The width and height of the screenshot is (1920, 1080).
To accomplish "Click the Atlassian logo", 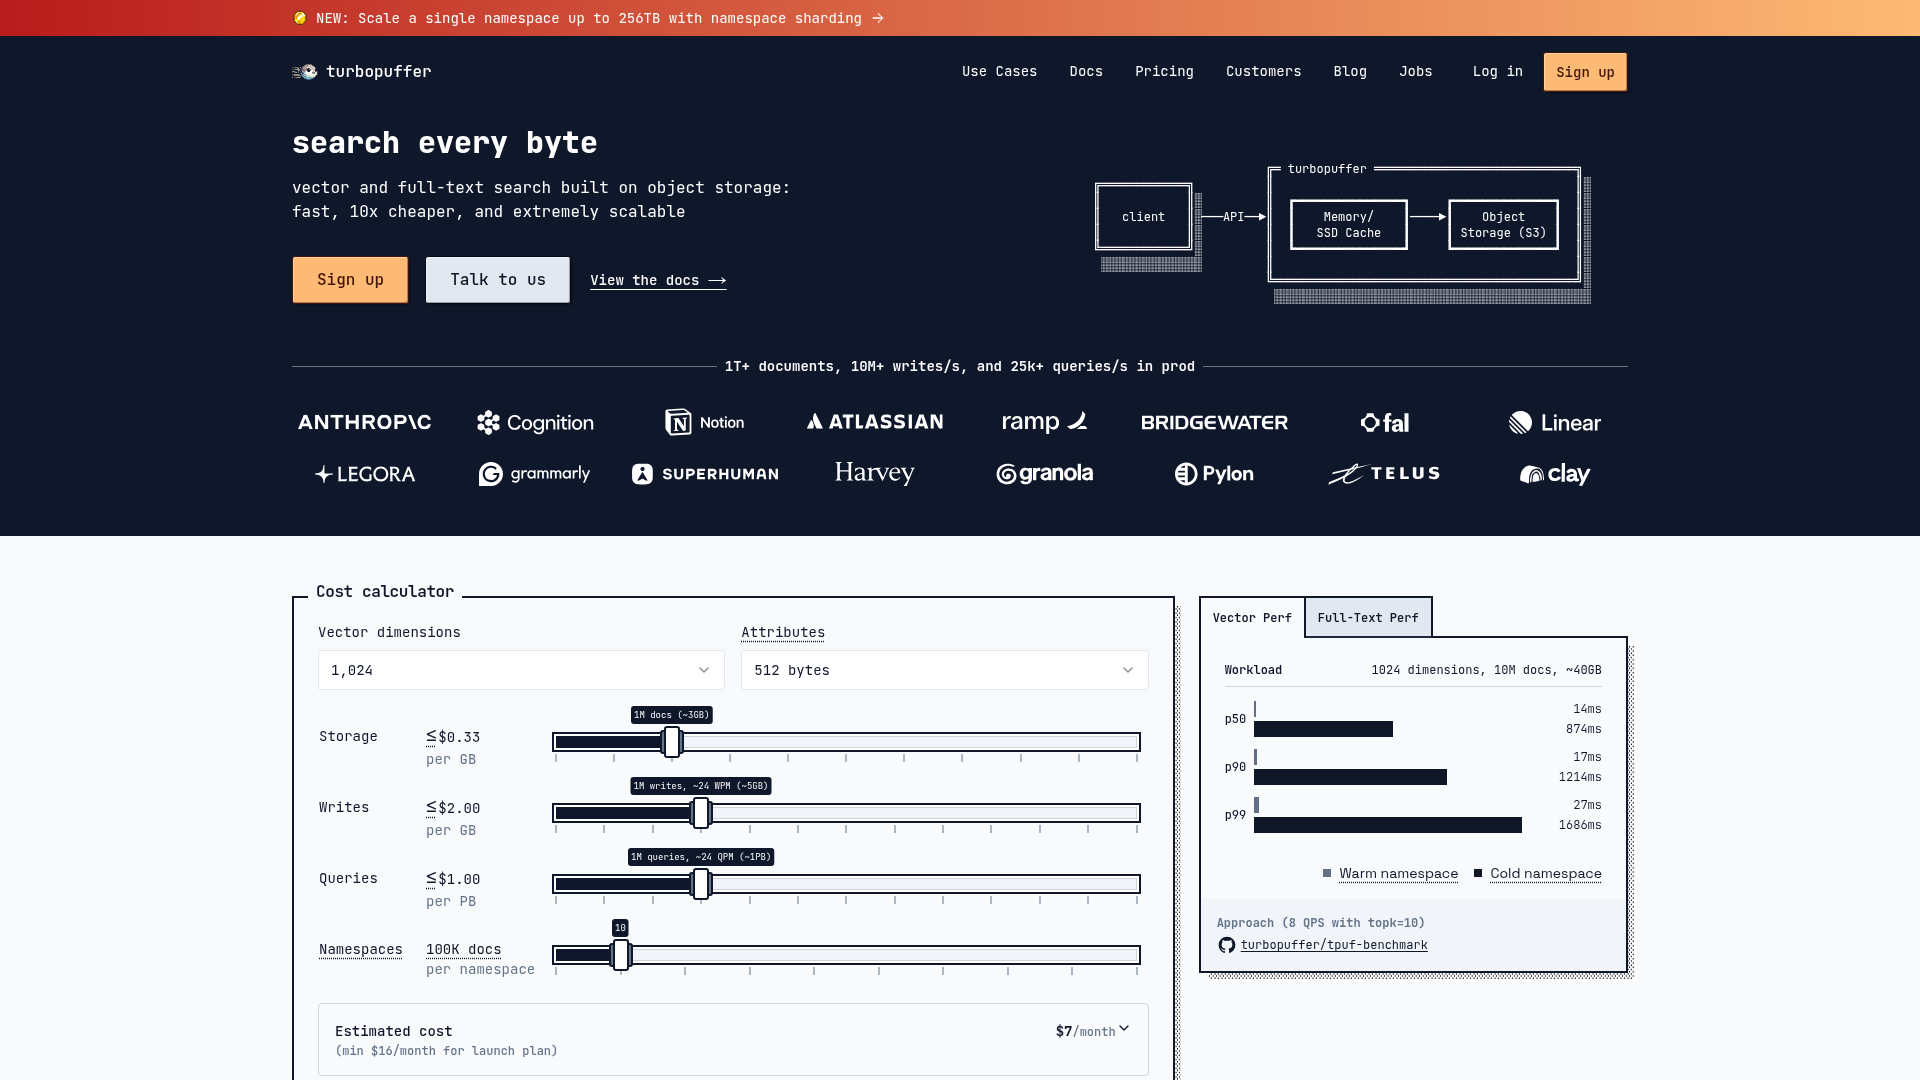I will coord(875,422).
